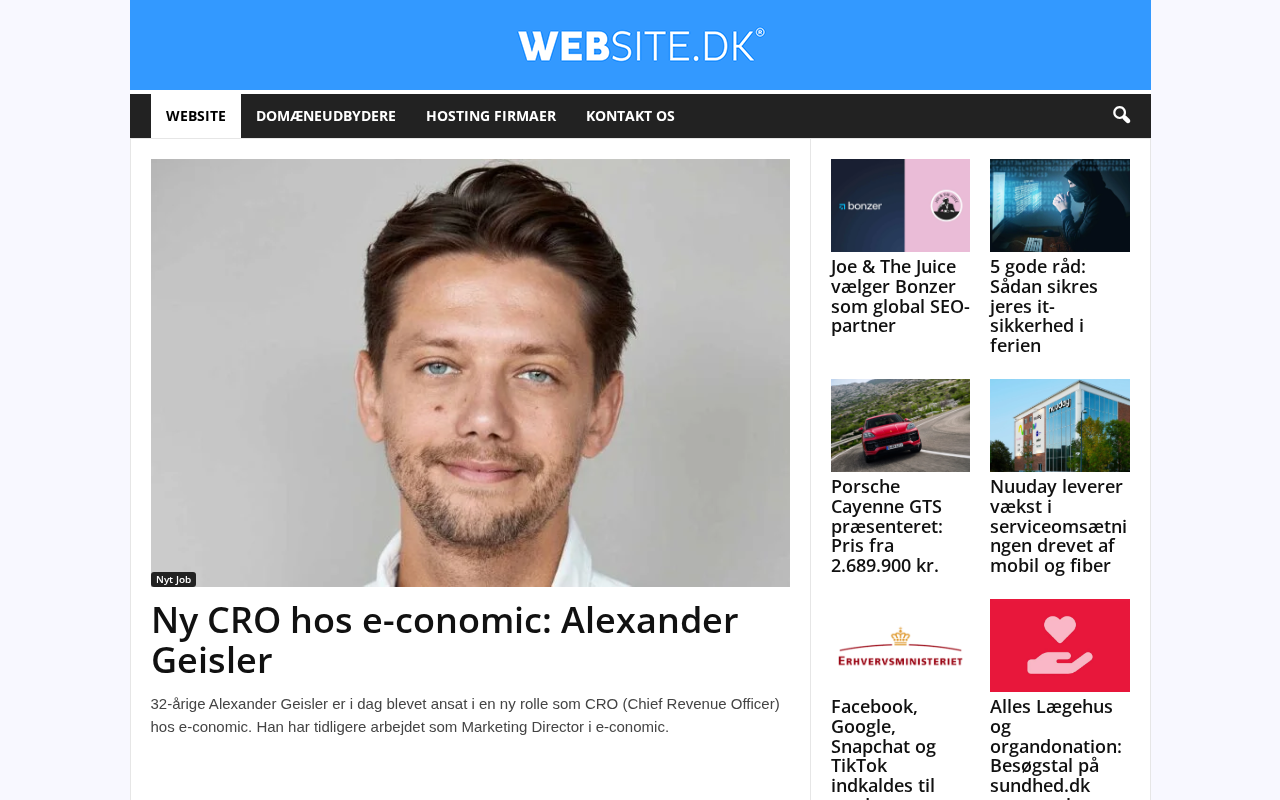The height and width of the screenshot is (800, 1280).
Task: Open the search magnifier icon
Action: tap(1121, 116)
